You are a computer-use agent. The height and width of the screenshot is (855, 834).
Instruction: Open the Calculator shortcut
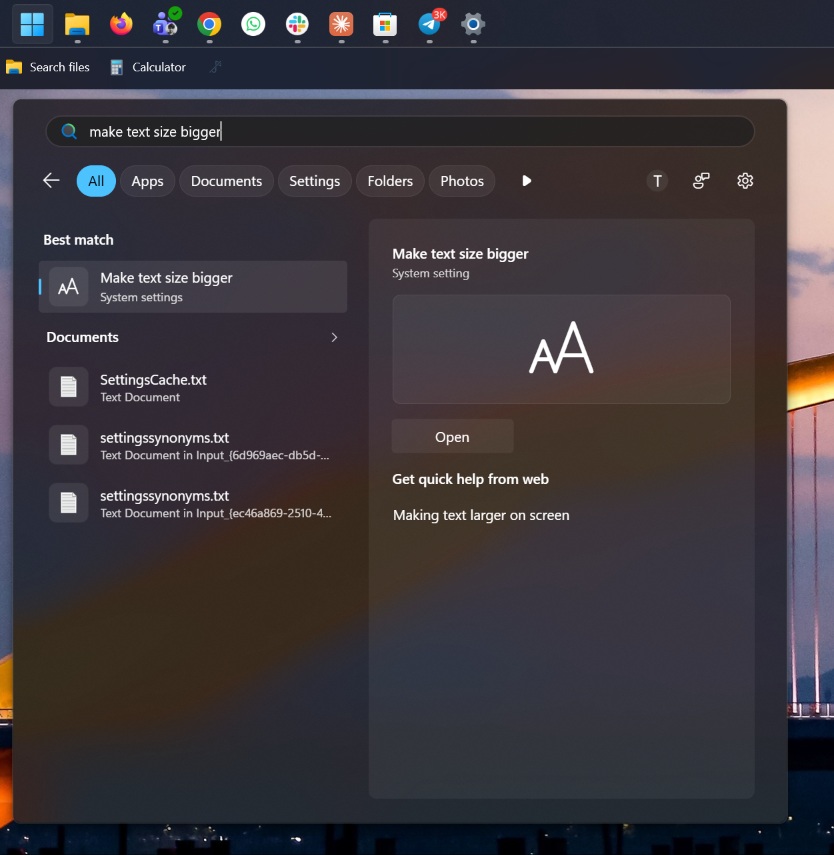148,67
